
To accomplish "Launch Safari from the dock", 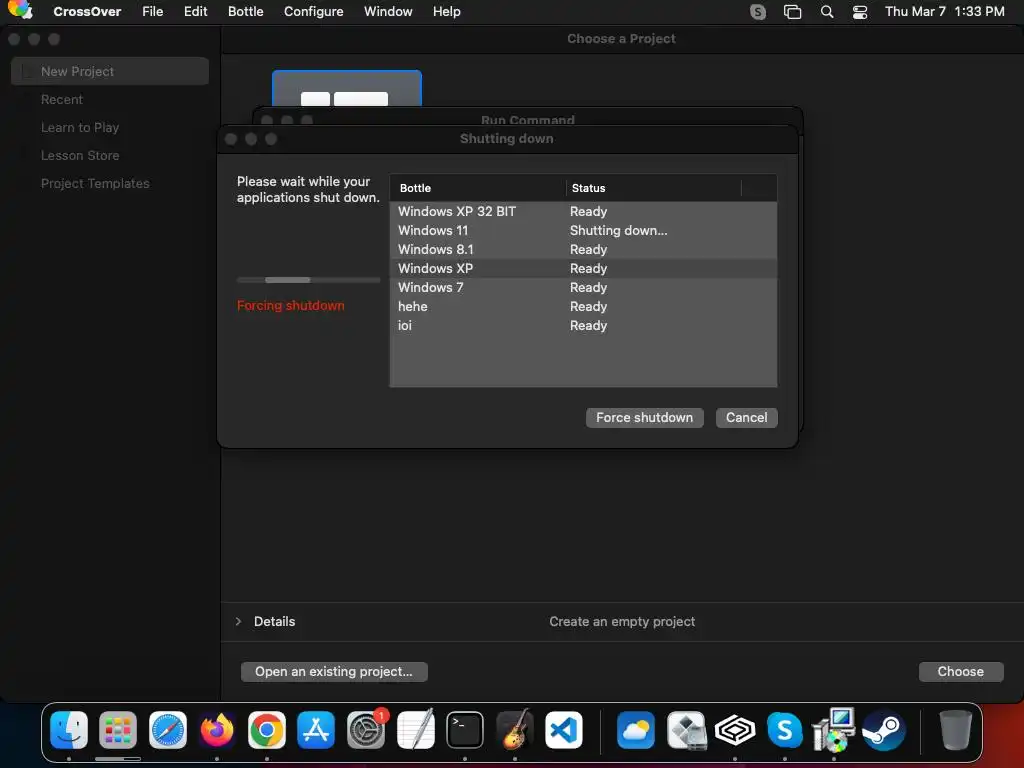I will [x=168, y=729].
